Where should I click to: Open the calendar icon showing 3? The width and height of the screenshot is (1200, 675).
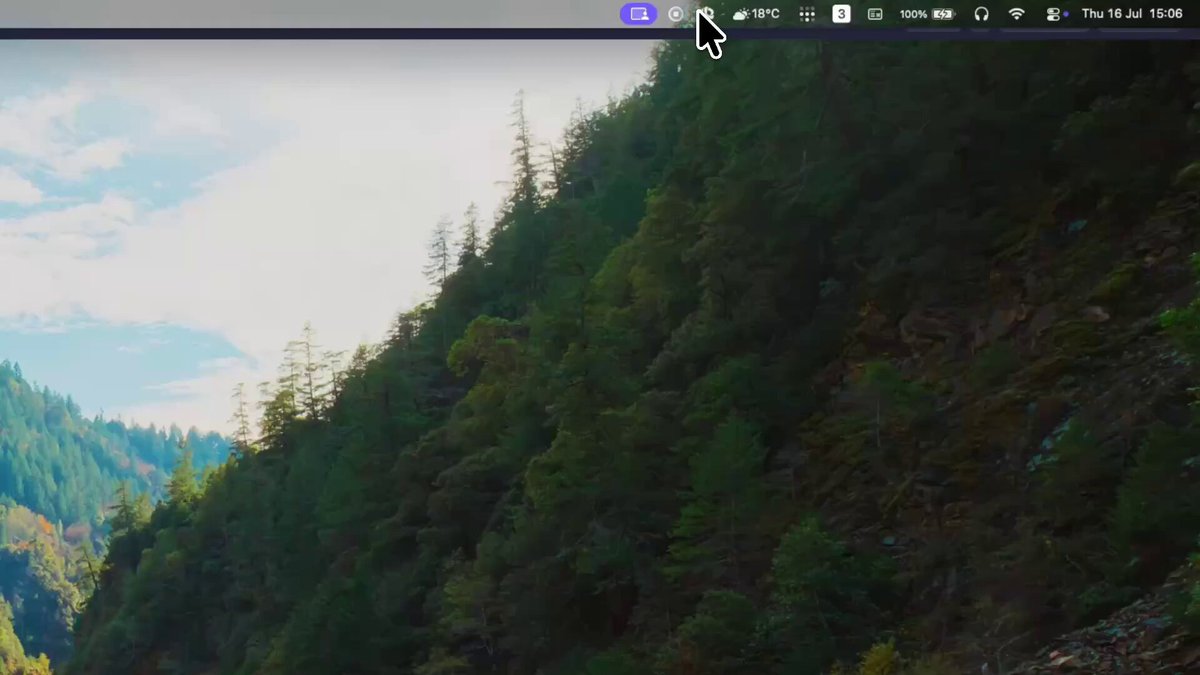(x=842, y=14)
